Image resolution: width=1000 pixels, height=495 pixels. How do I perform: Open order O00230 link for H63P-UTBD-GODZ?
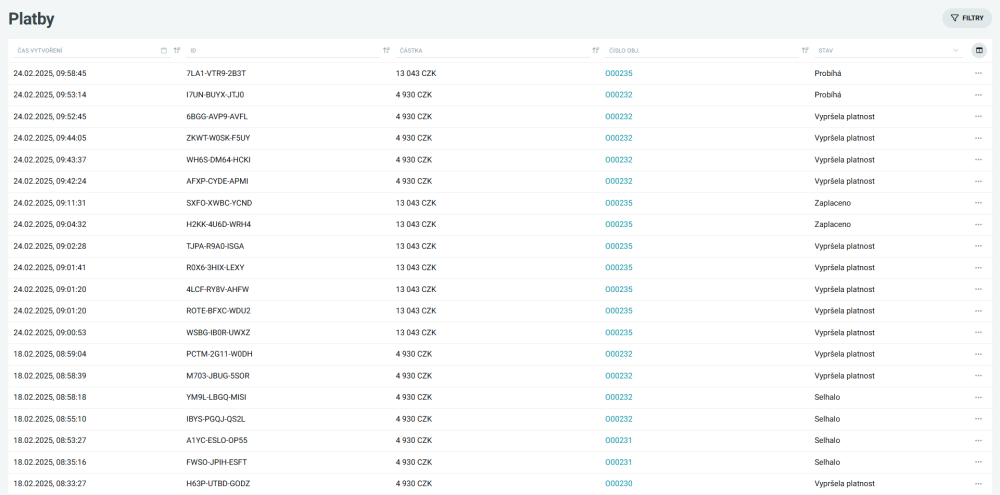[x=619, y=484]
